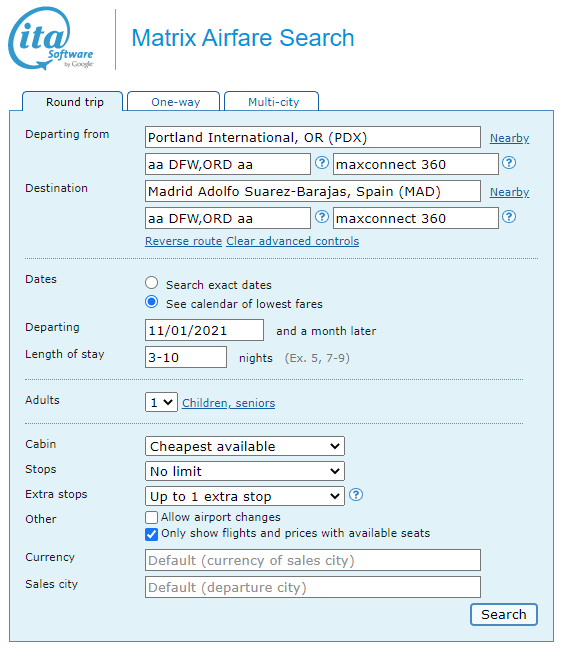Enable Allow airport changes checkbox

[x=151, y=517]
